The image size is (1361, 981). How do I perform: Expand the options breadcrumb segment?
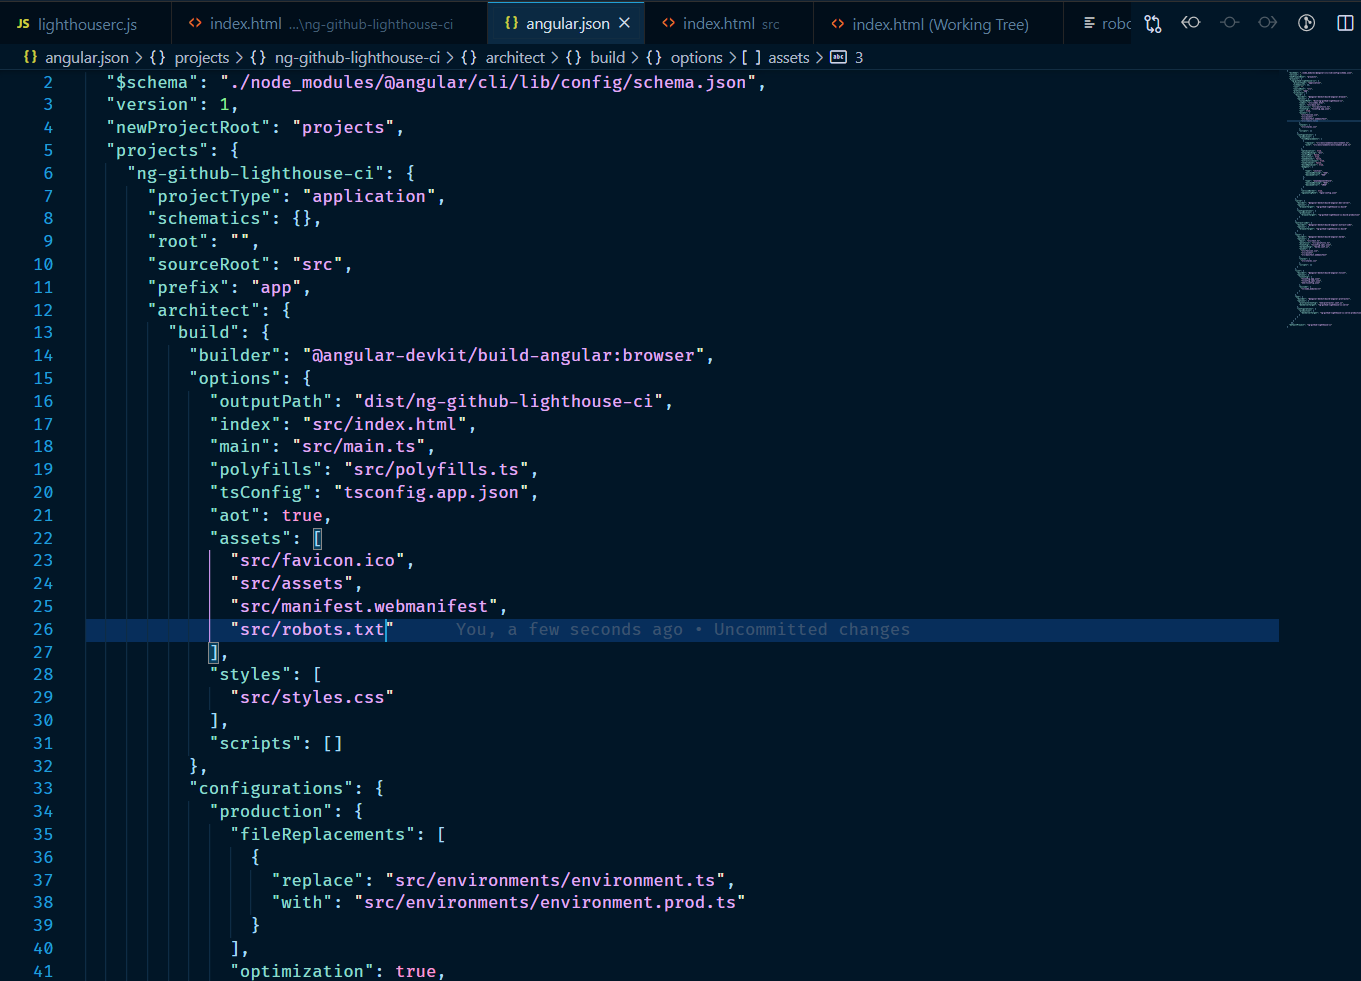(x=696, y=58)
